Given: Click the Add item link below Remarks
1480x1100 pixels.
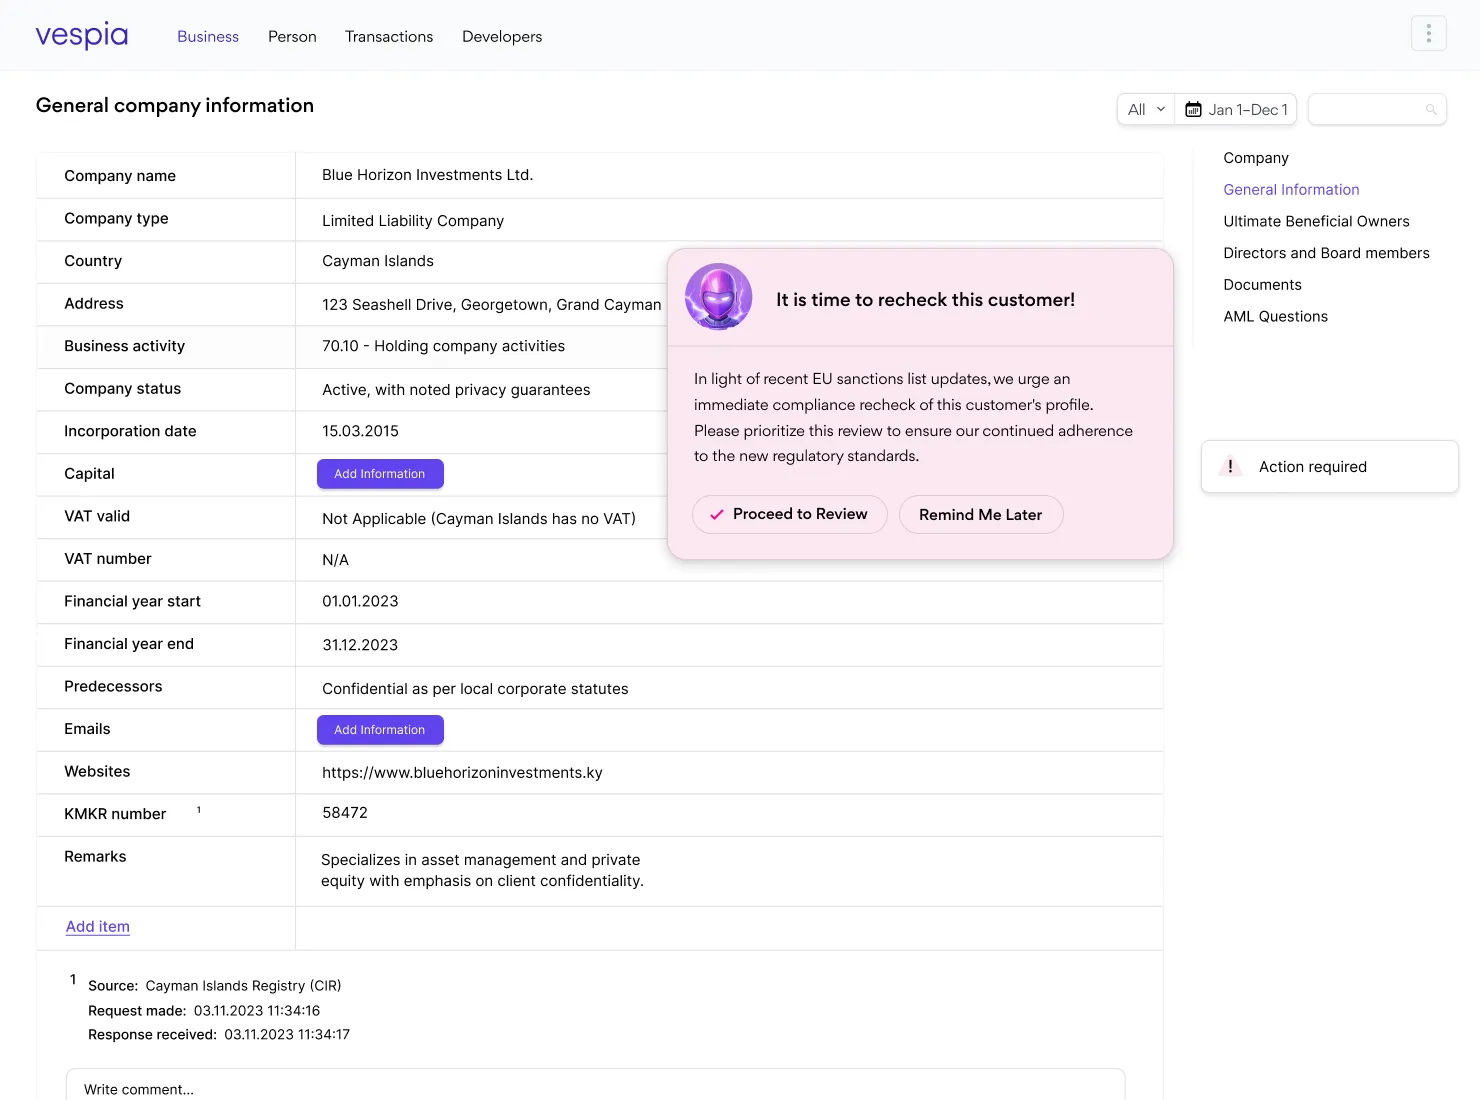Looking at the screenshot, I should click(97, 926).
